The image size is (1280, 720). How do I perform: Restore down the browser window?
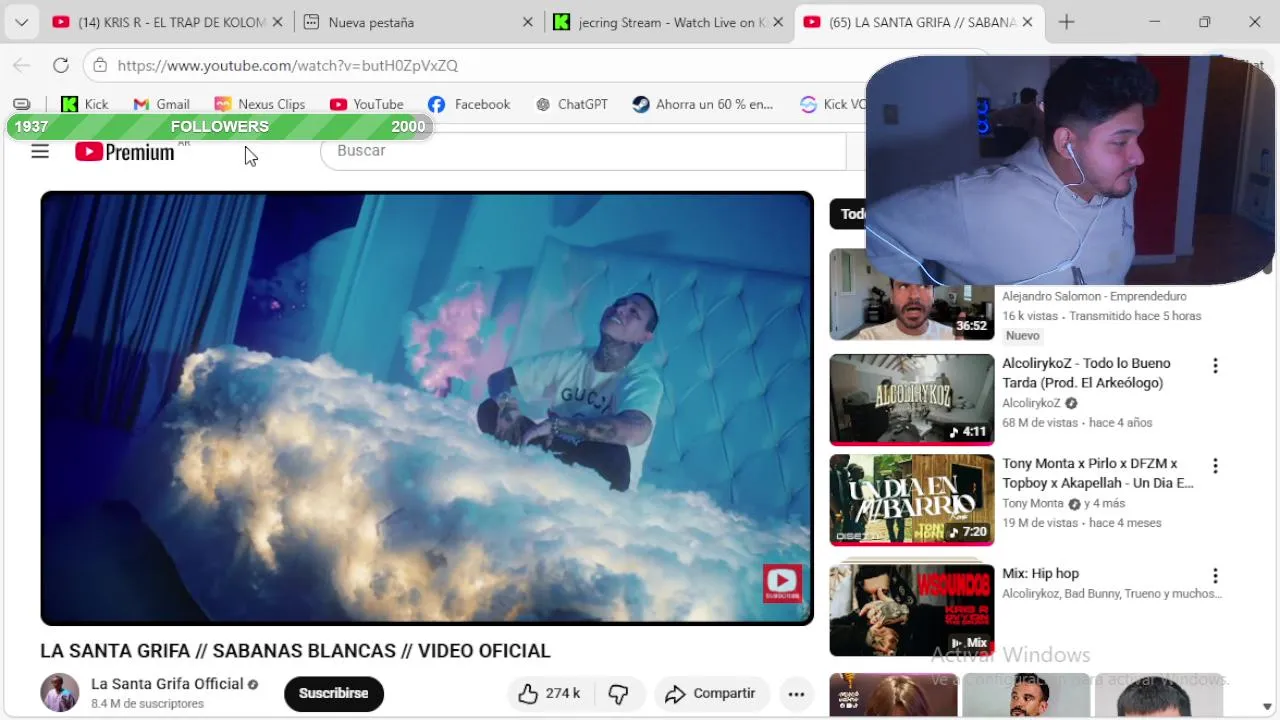pyautogui.click(x=1205, y=22)
